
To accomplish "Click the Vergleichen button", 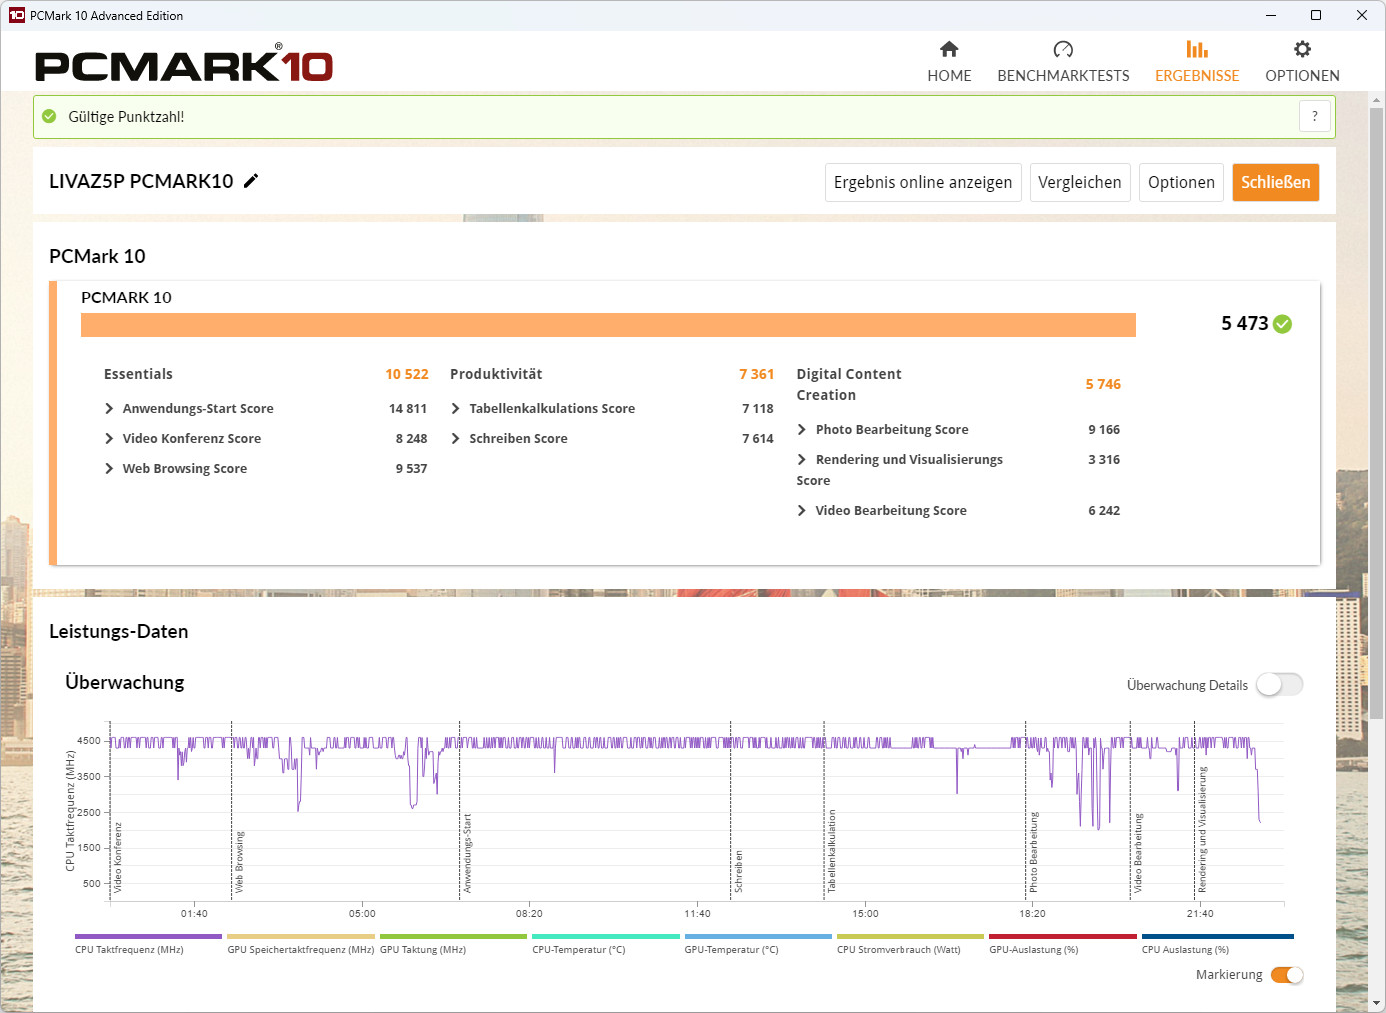I will click(1080, 182).
